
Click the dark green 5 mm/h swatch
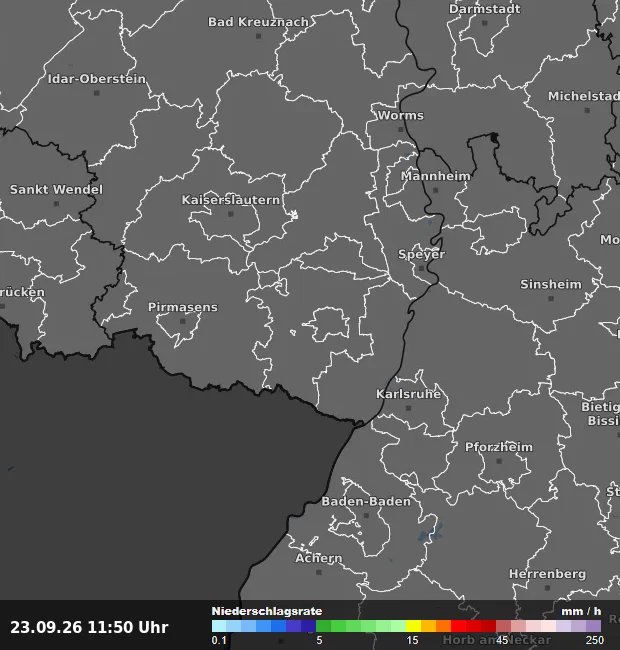click(323, 626)
